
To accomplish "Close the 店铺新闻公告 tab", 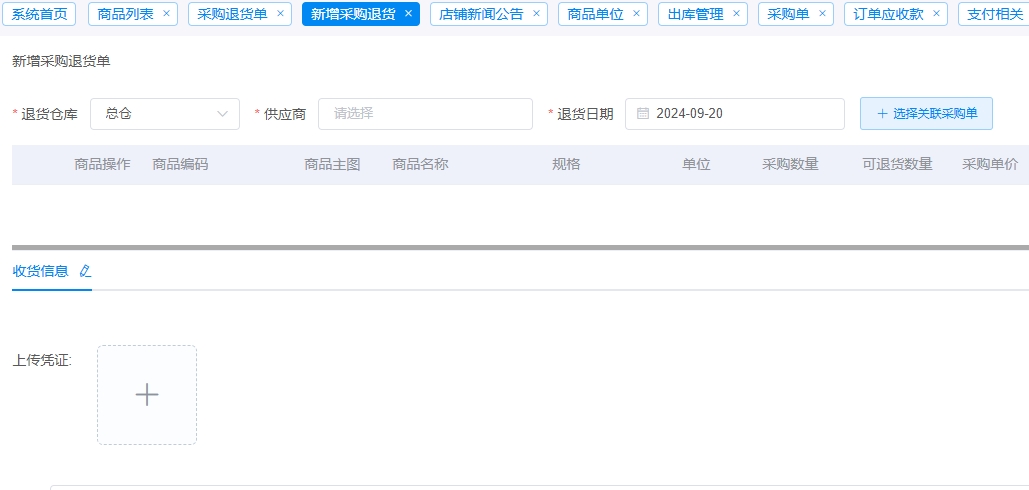I will 536,14.
